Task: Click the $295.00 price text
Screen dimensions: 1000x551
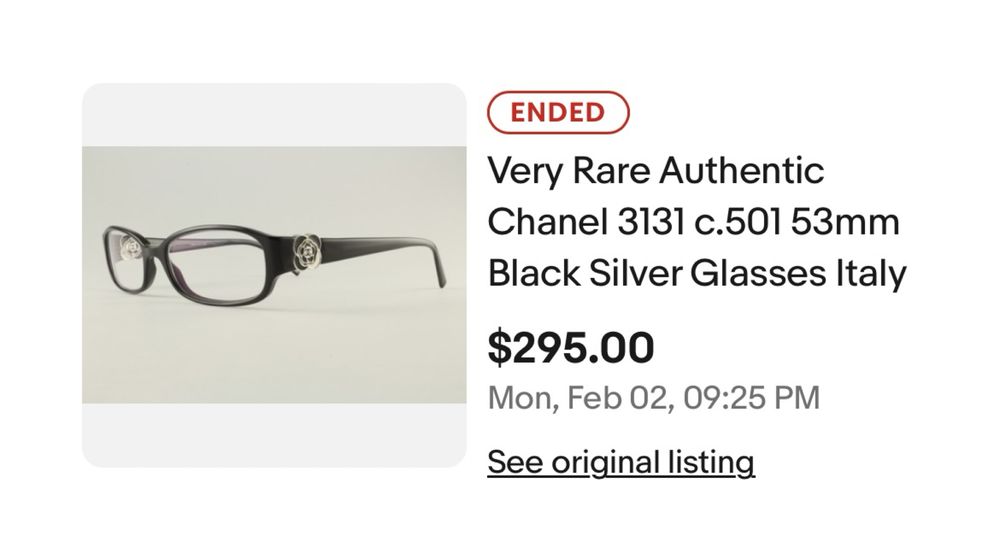Action: click(x=571, y=348)
